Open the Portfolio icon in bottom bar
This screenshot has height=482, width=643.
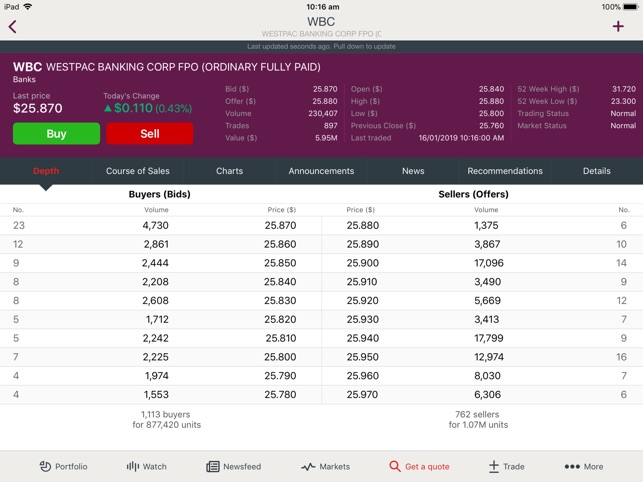tap(45, 466)
